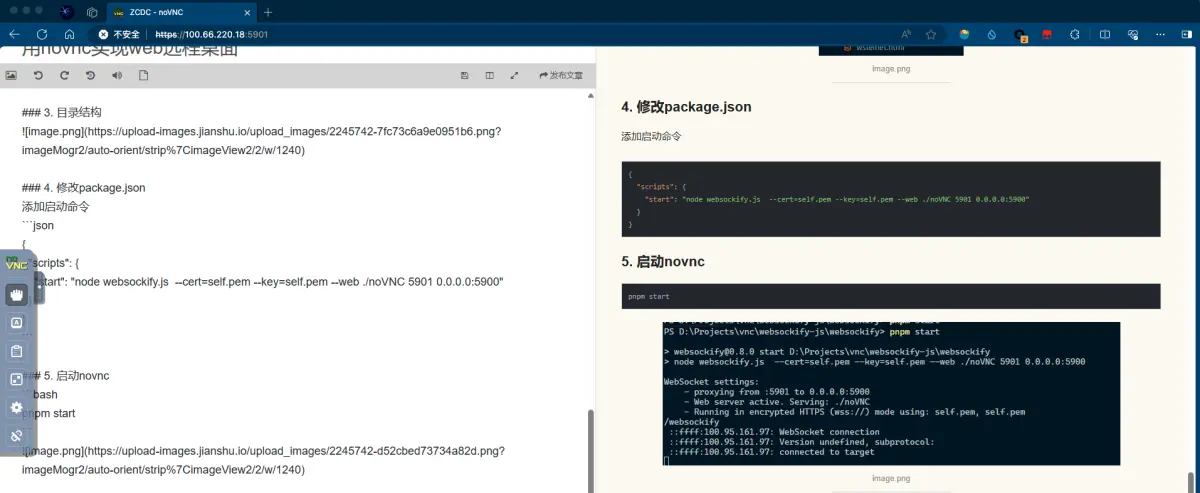
Task: Open the browser settings and more menu
Action: tap(1161, 34)
